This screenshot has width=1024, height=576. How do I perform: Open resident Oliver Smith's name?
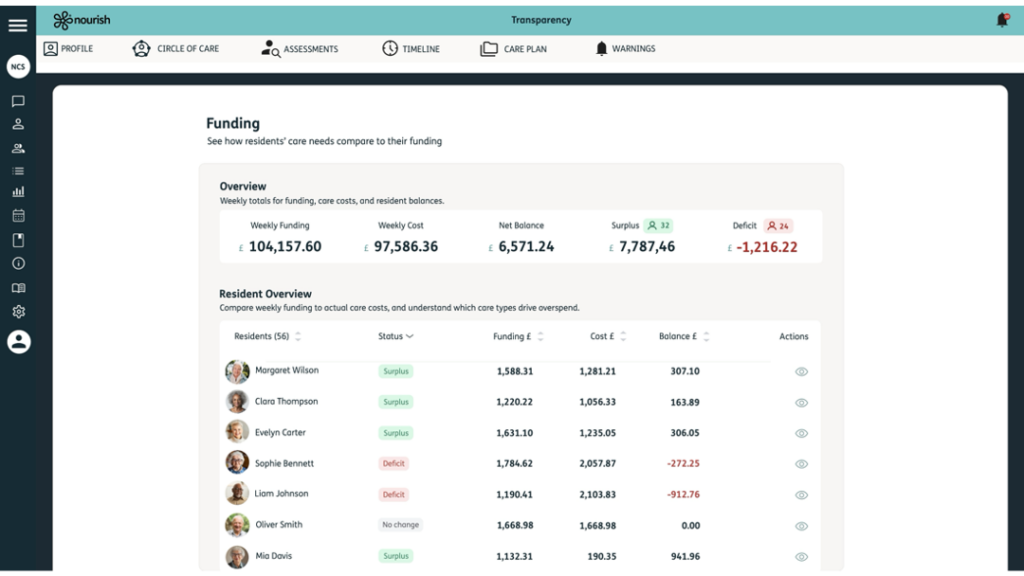[x=279, y=524]
